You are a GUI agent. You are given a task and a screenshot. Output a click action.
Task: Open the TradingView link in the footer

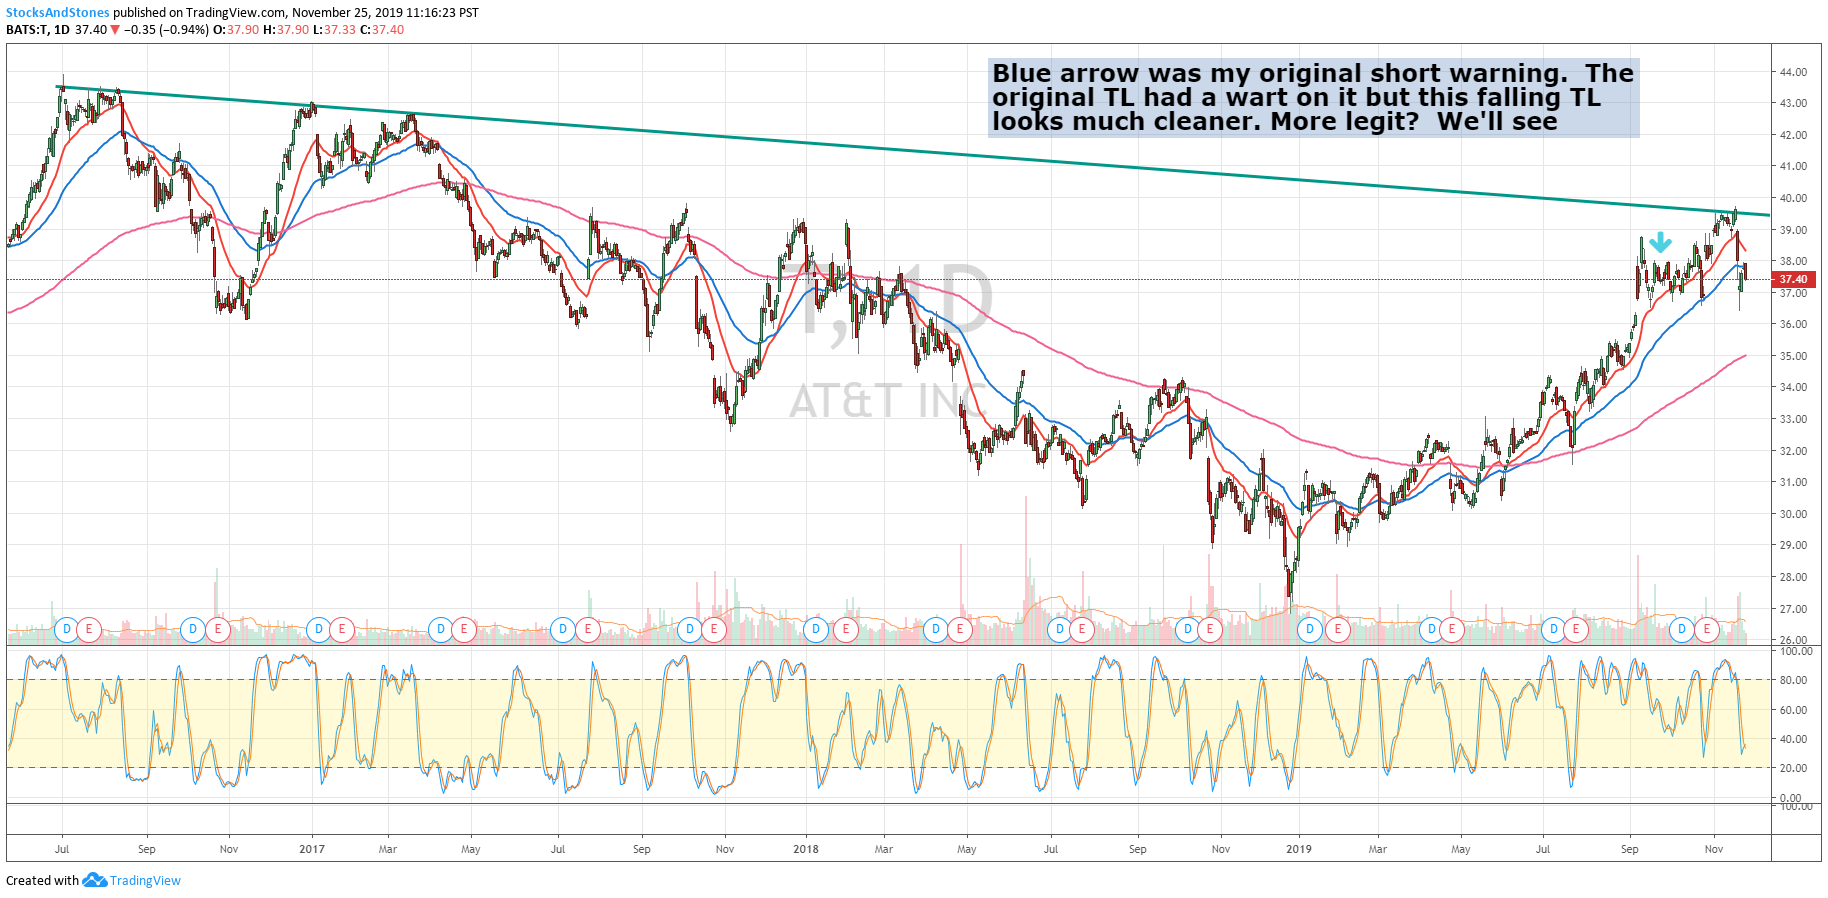[x=145, y=881]
